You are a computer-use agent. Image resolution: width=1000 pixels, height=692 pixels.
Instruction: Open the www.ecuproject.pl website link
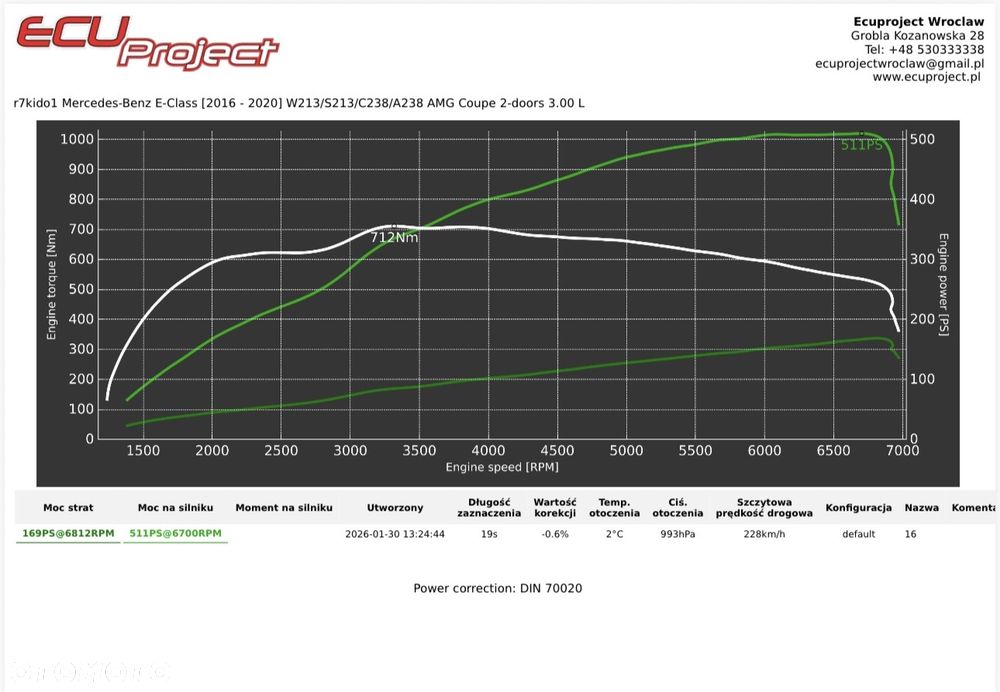(x=926, y=77)
